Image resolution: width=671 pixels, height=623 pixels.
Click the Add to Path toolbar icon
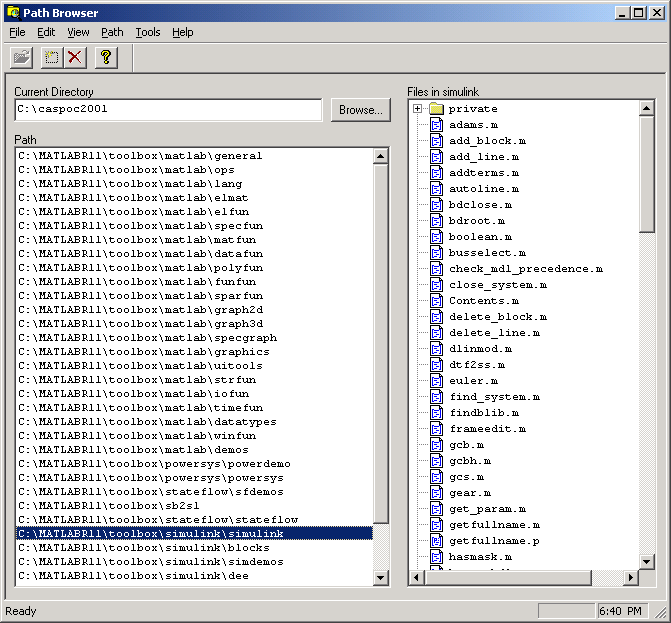point(52,57)
